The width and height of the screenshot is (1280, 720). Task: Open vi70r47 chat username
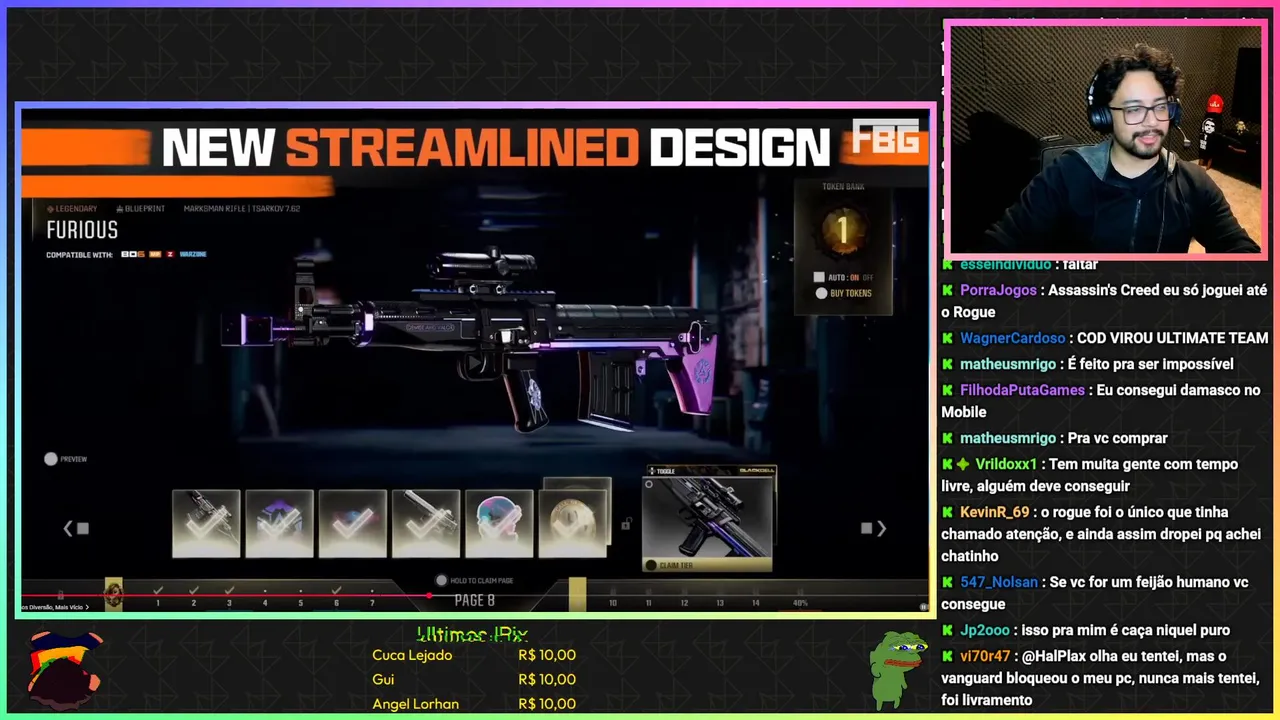coord(984,656)
